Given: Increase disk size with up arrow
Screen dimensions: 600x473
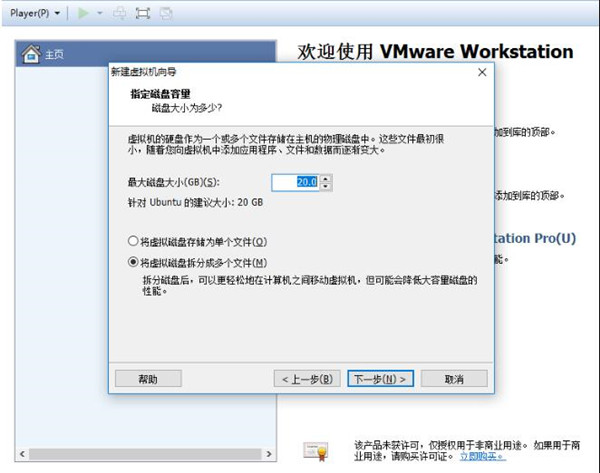Looking at the screenshot, I should pyautogui.click(x=326, y=178).
